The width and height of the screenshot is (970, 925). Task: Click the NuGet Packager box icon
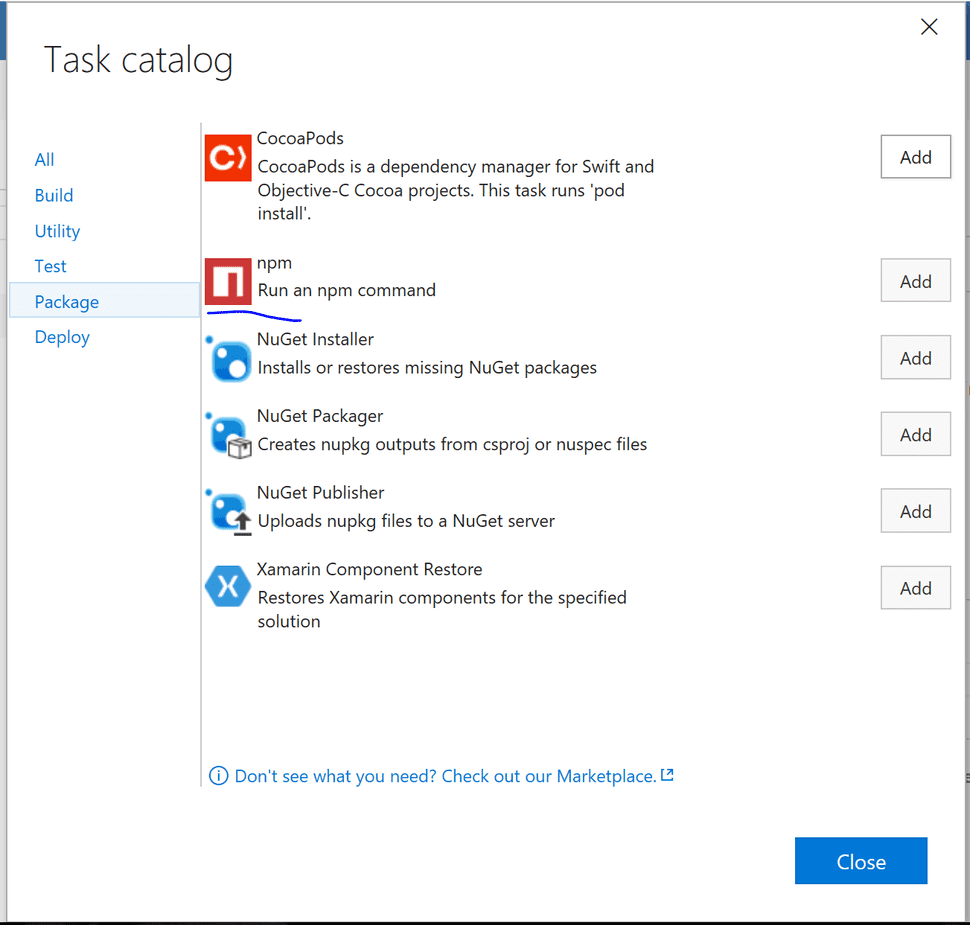pyautogui.click(x=228, y=436)
